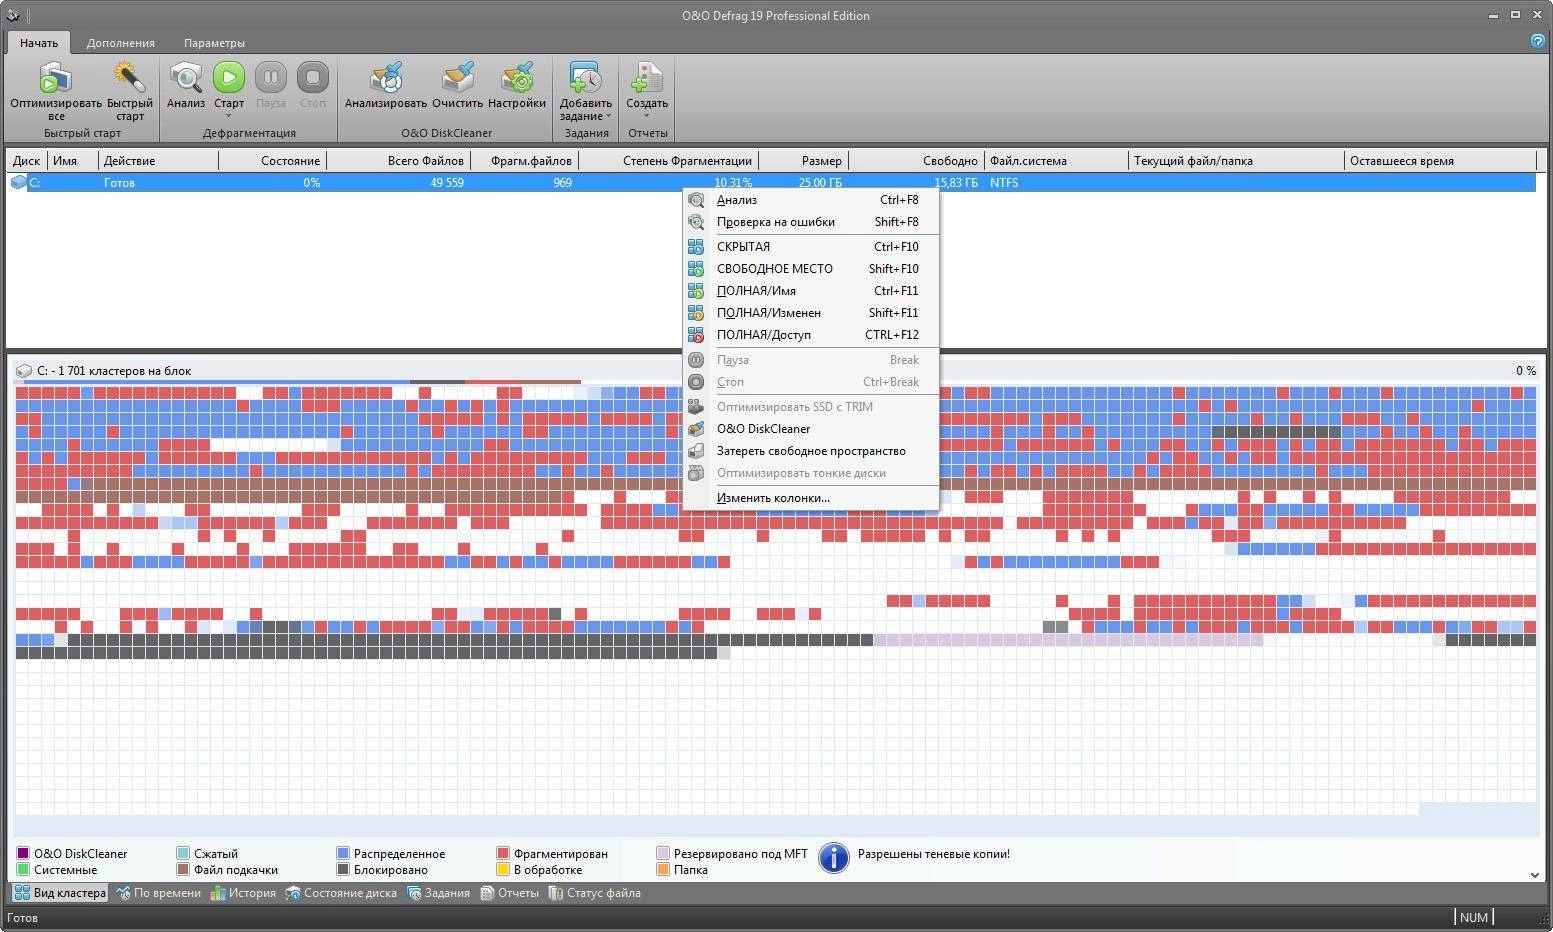This screenshot has width=1553, height=932.
Task: Click the info icon beside Разрешены теневые копии
Action: [834, 858]
